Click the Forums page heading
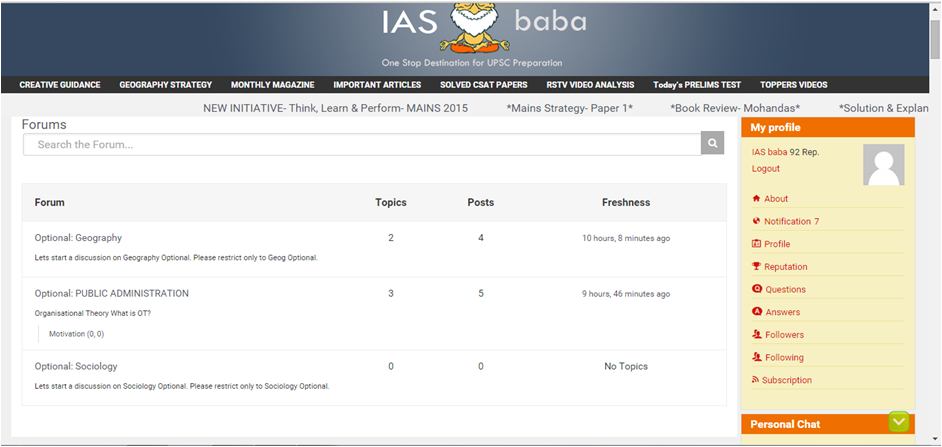Screen dimensions: 942x447 tap(44, 125)
